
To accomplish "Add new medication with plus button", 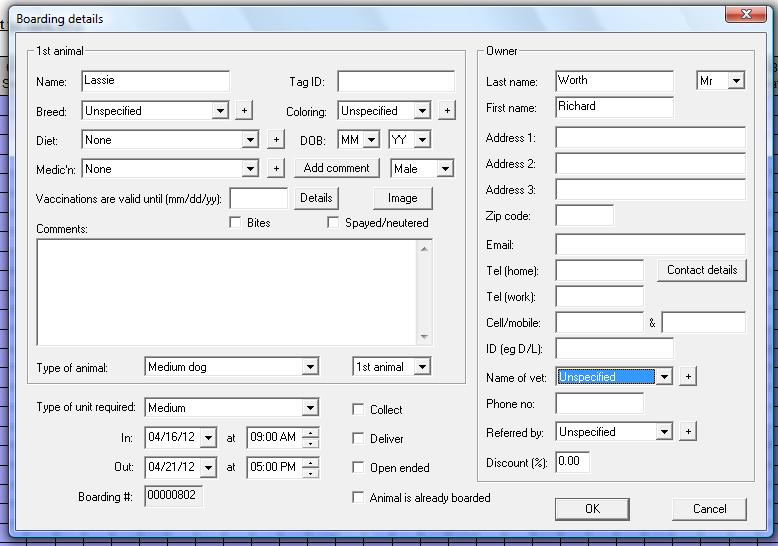I will pyautogui.click(x=276, y=169).
